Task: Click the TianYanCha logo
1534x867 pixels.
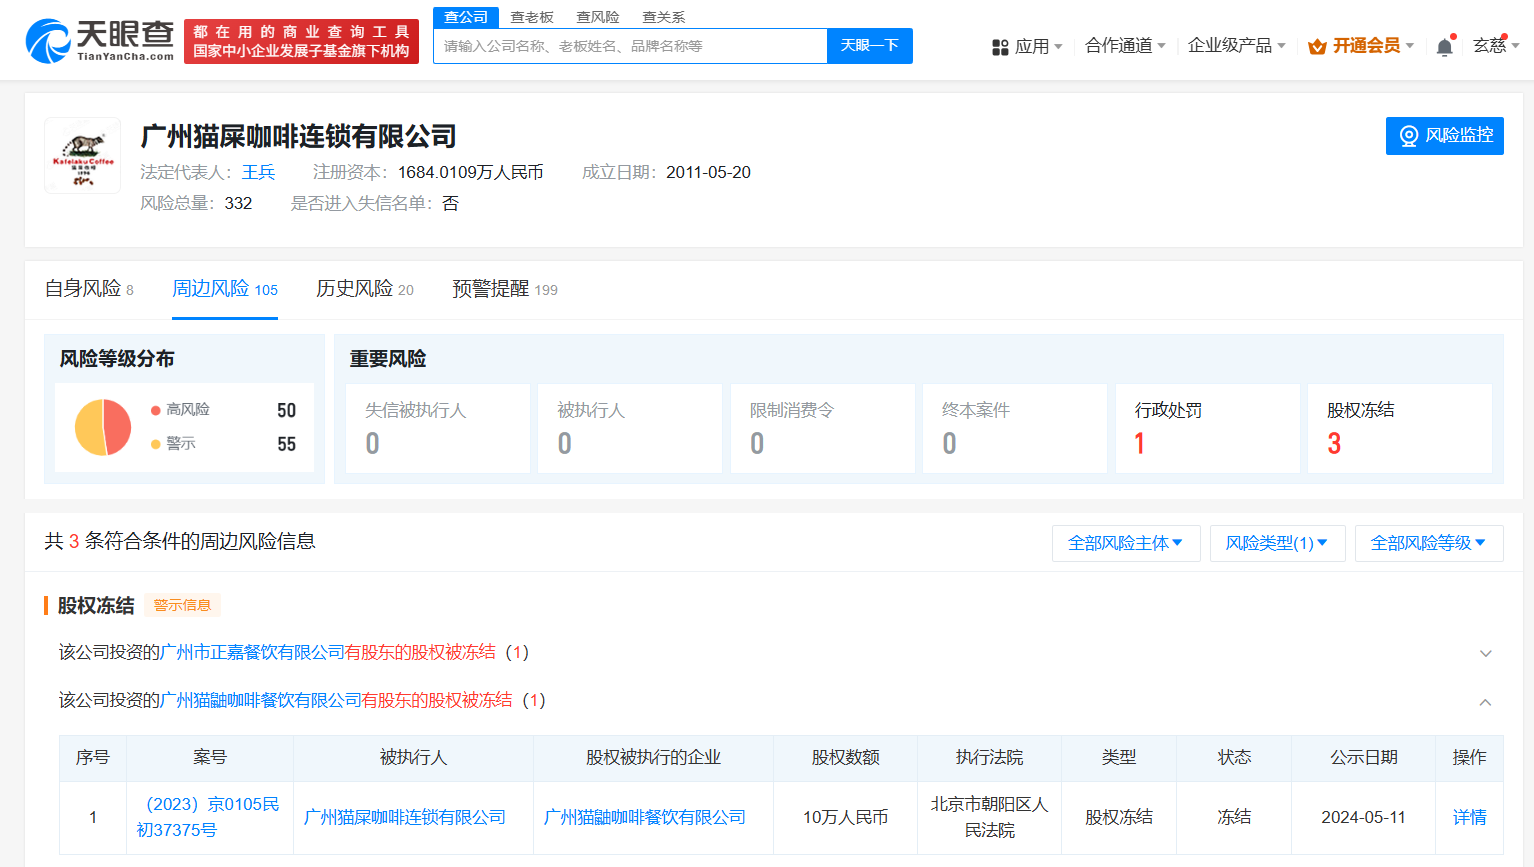Action: click(x=99, y=41)
